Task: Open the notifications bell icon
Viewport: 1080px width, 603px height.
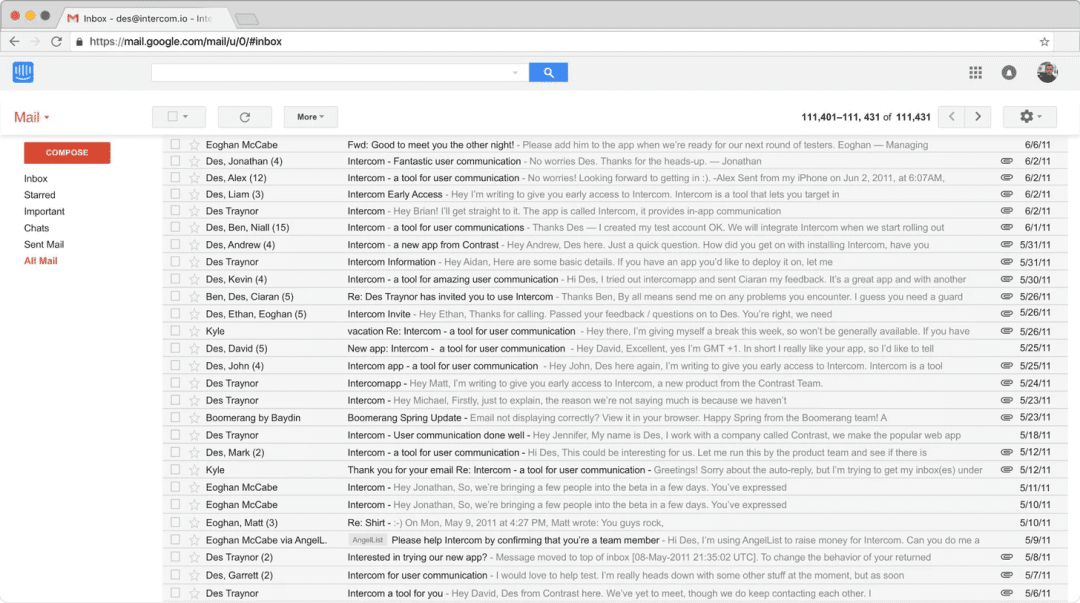Action: click(x=1009, y=72)
